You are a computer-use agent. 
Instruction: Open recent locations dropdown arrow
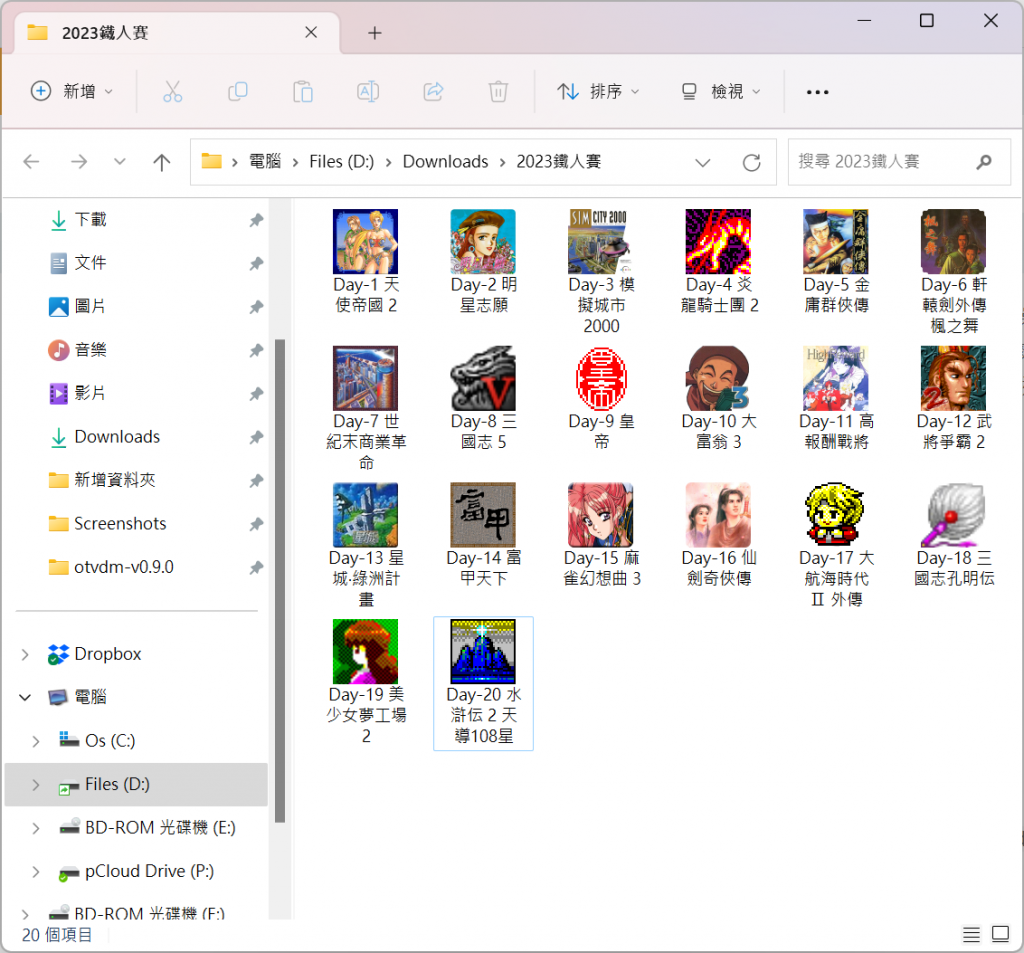tap(120, 161)
